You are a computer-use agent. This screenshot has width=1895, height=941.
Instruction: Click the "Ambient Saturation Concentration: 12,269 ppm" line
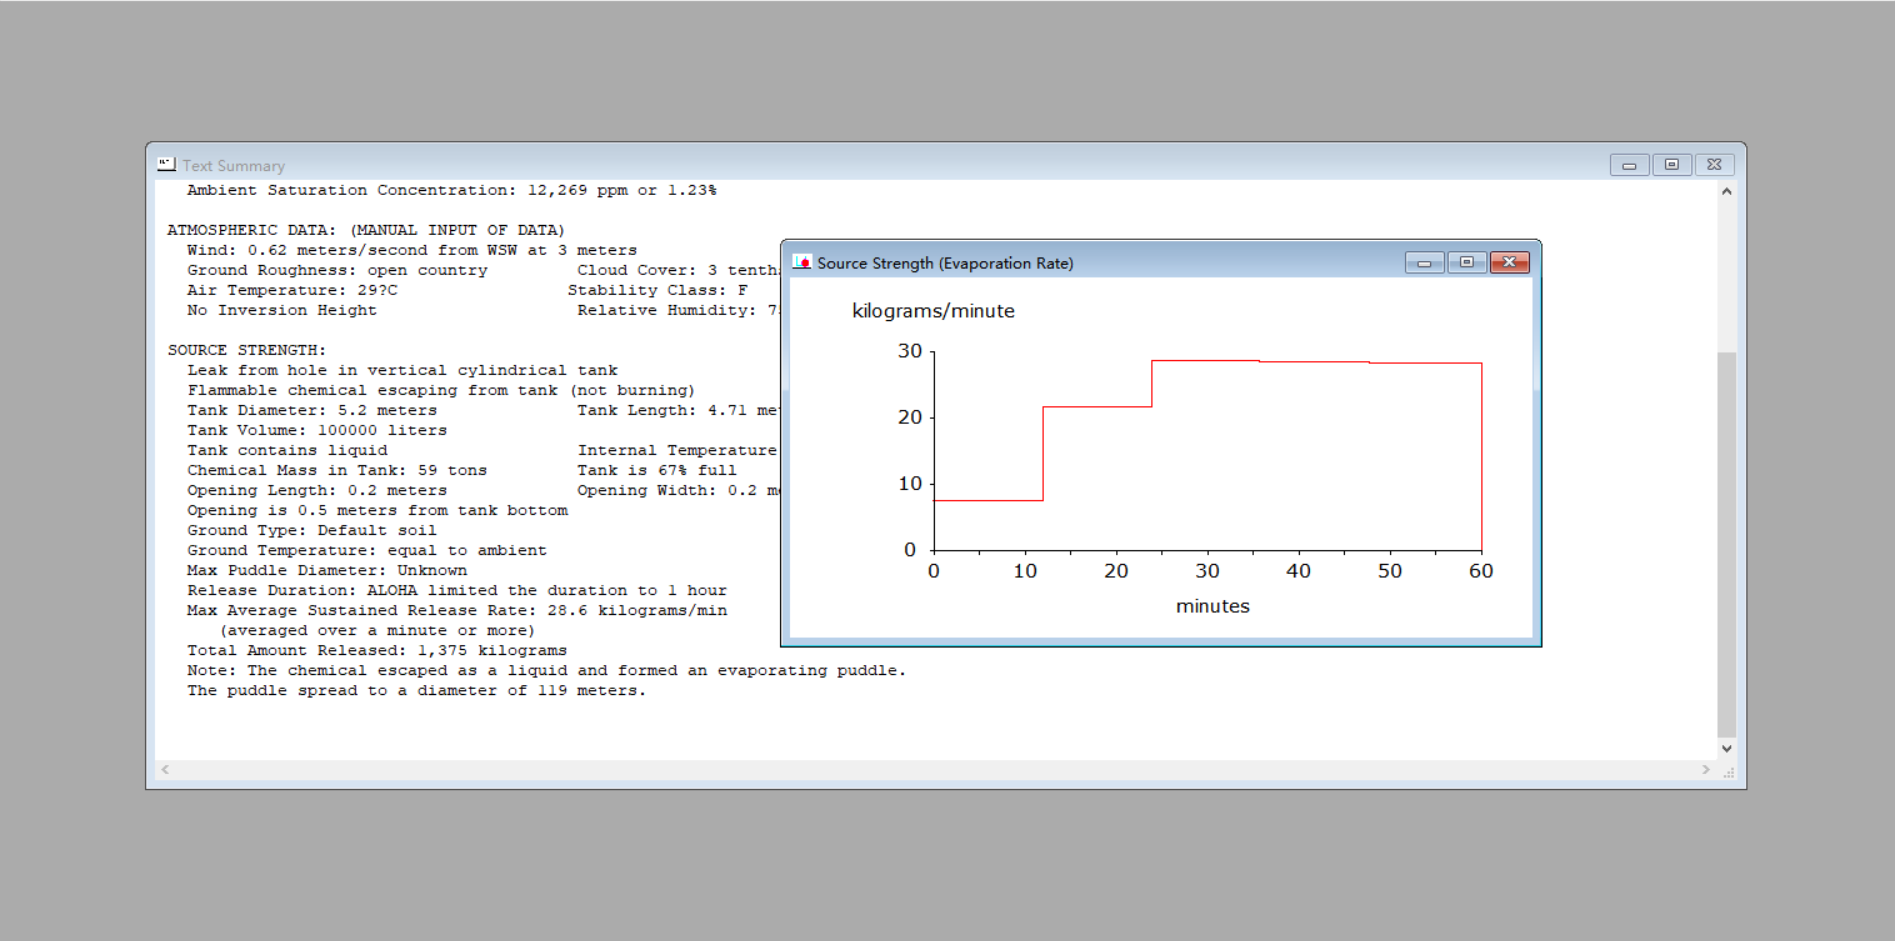452,190
